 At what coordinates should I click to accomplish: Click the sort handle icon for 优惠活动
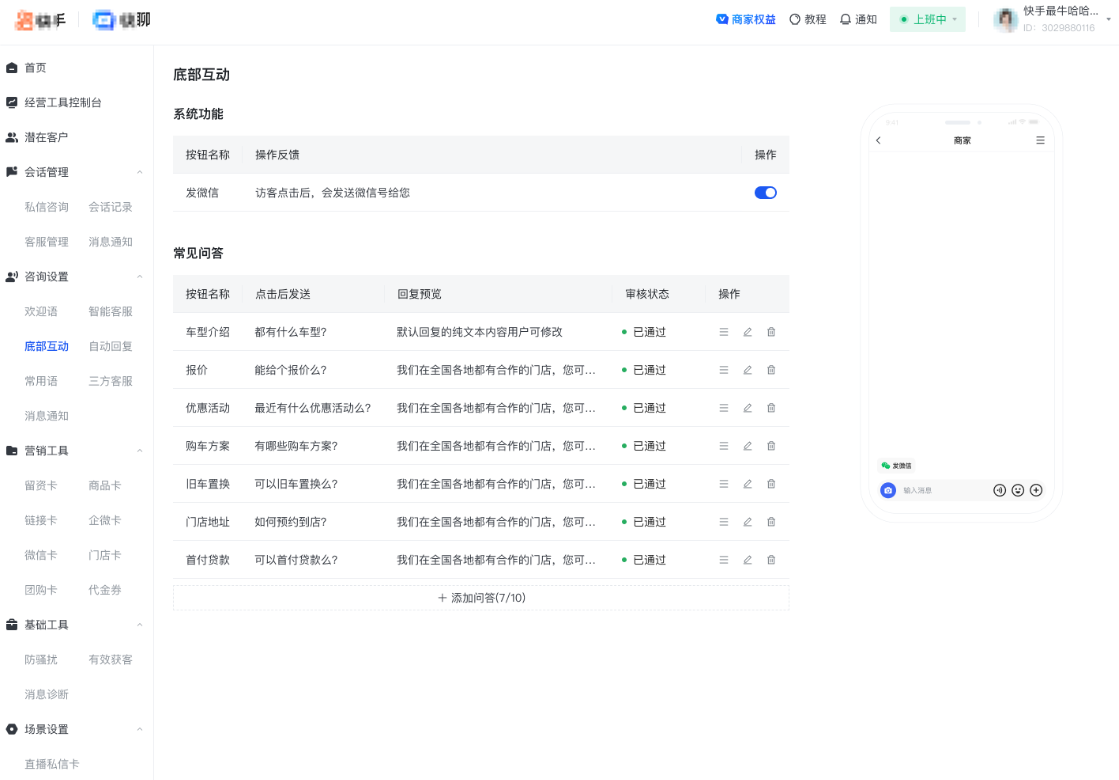pos(723,407)
